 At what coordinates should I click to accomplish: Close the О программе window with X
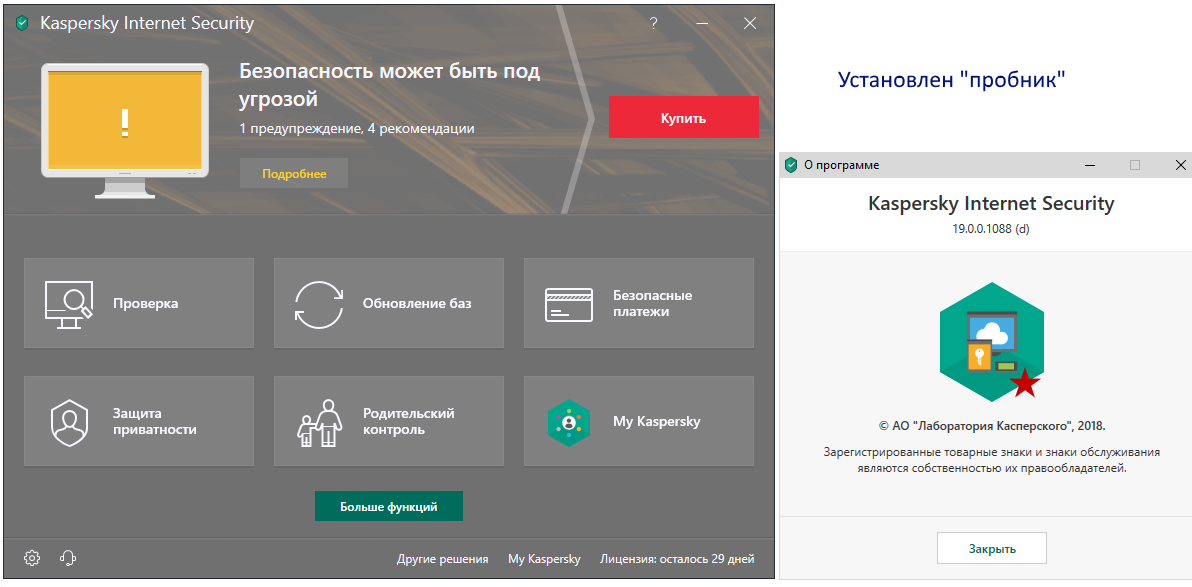tap(1181, 165)
